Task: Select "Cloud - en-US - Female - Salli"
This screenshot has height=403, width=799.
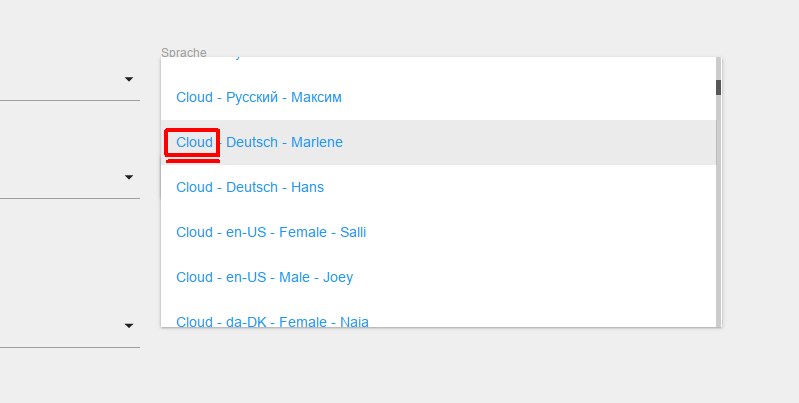Action: (x=271, y=232)
